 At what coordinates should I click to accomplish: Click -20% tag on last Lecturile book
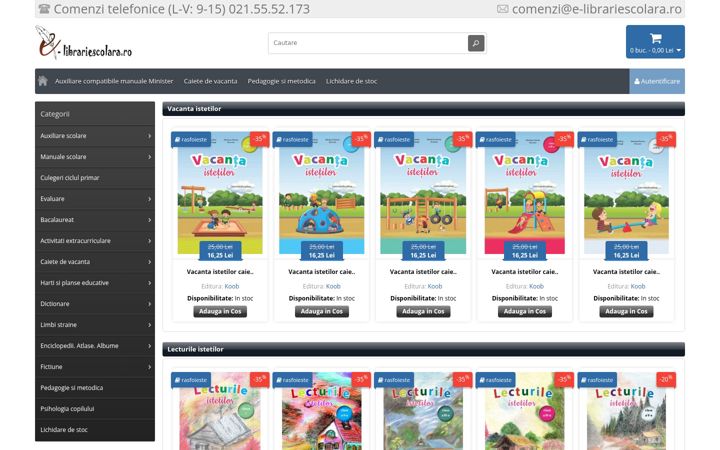click(x=666, y=379)
